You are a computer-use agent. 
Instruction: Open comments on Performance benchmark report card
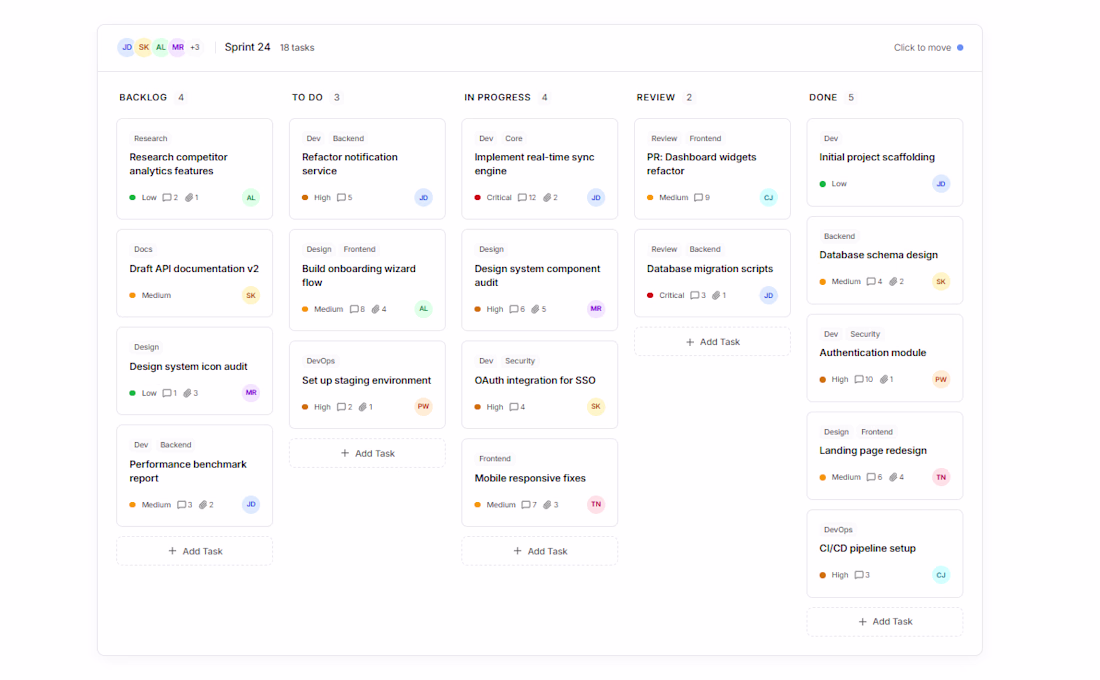coord(181,505)
